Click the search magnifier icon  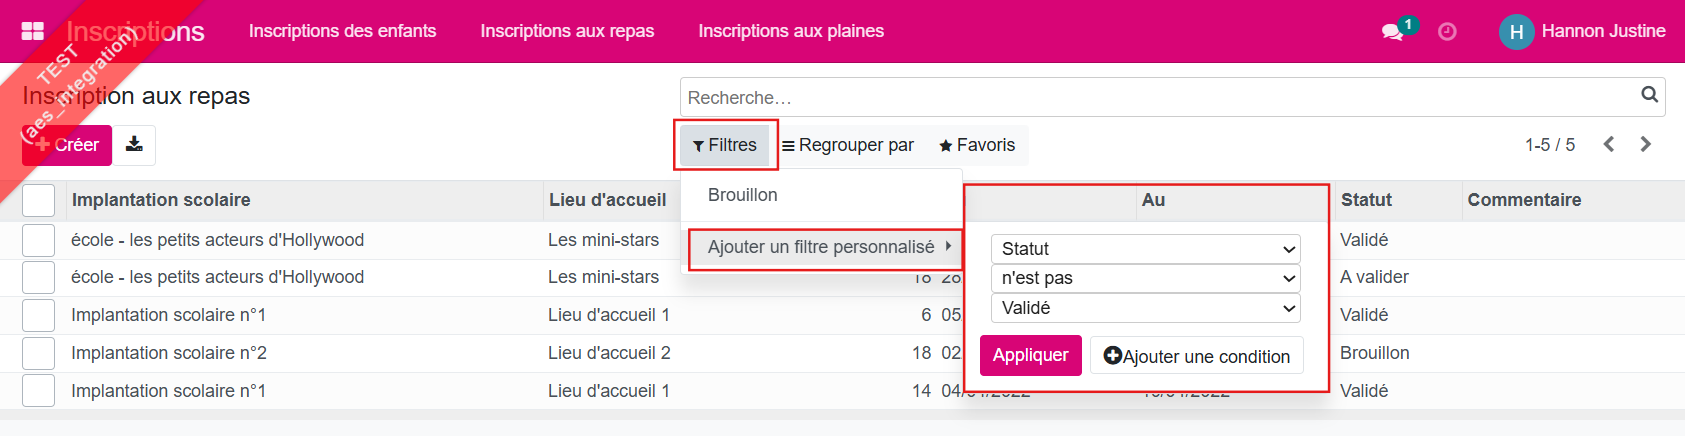pyautogui.click(x=1649, y=95)
